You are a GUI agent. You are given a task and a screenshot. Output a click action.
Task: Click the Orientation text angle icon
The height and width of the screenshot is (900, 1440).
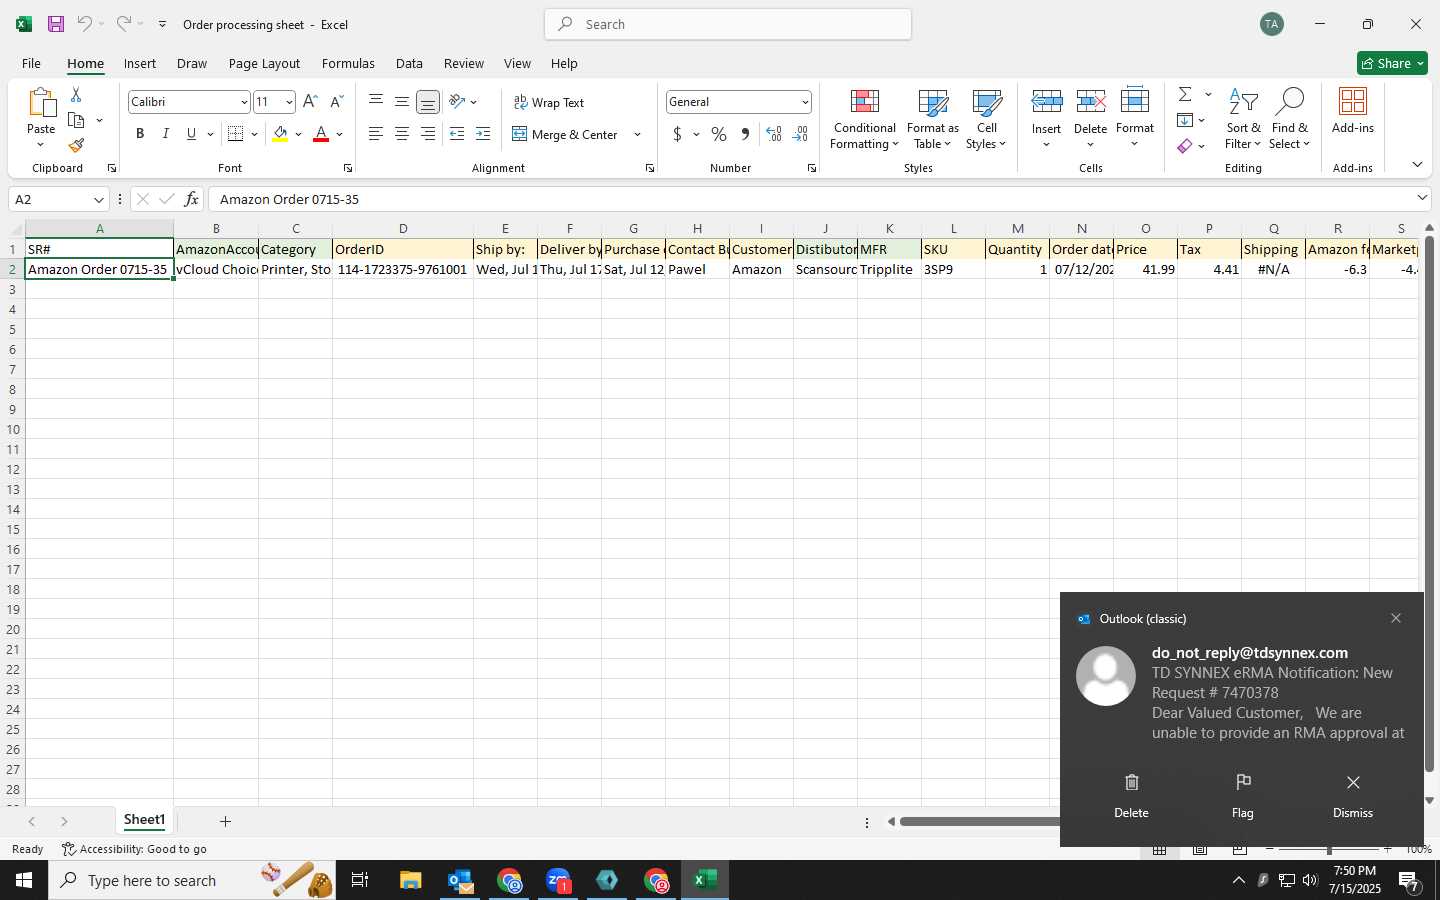coord(457,102)
